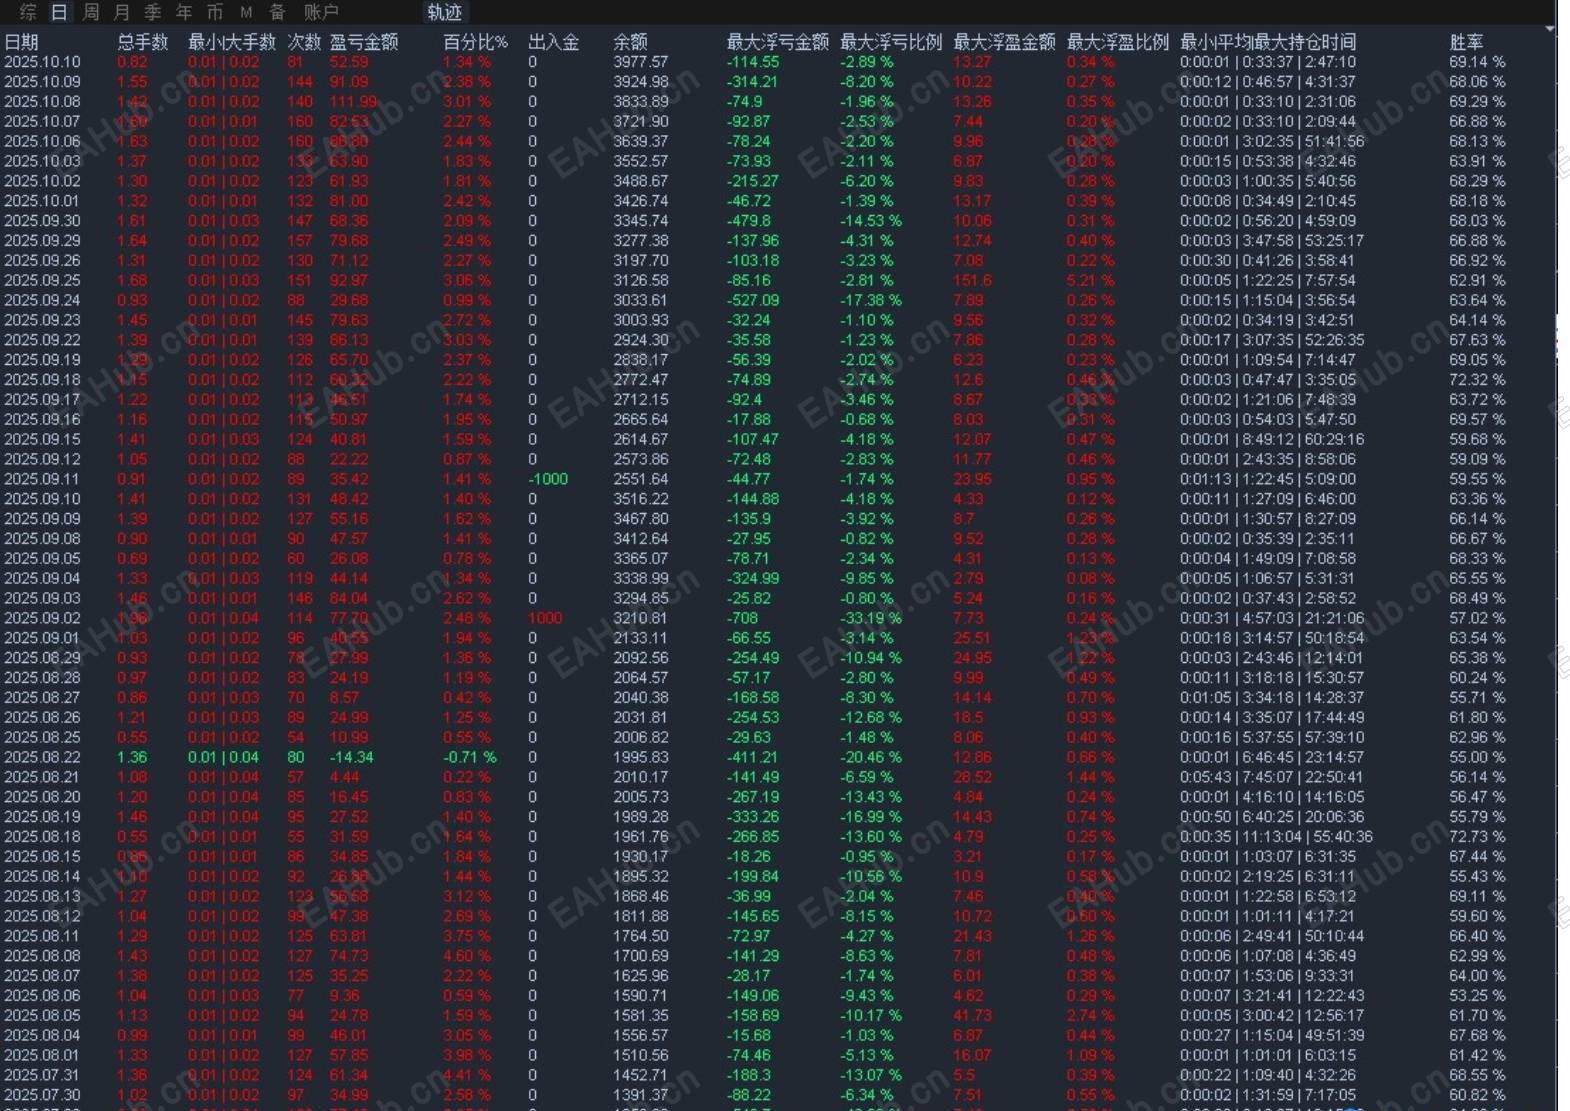Select the 账户 account tab
This screenshot has width=1570, height=1111.
pyautogui.click(x=321, y=12)
